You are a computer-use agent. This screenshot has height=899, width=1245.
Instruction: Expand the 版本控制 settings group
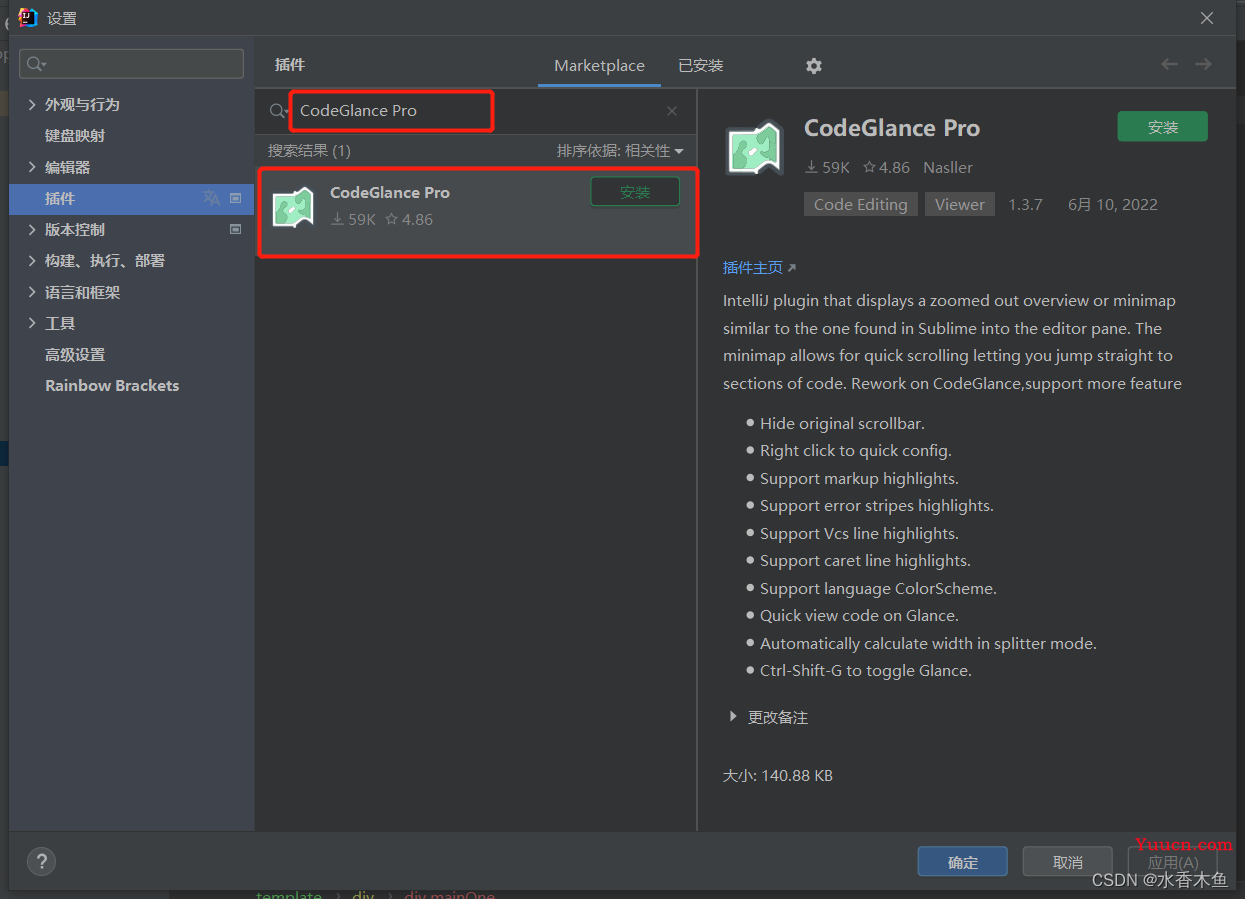point(32,229)
